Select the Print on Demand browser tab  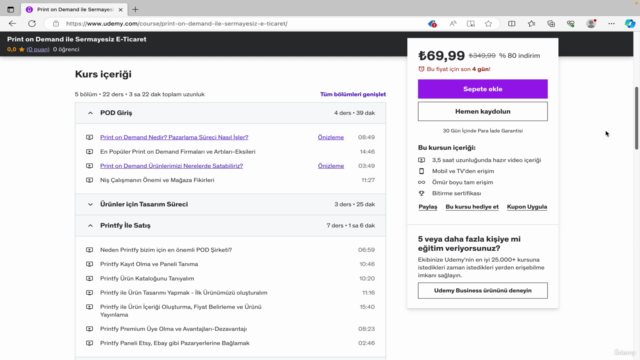[x=75, y=9]
